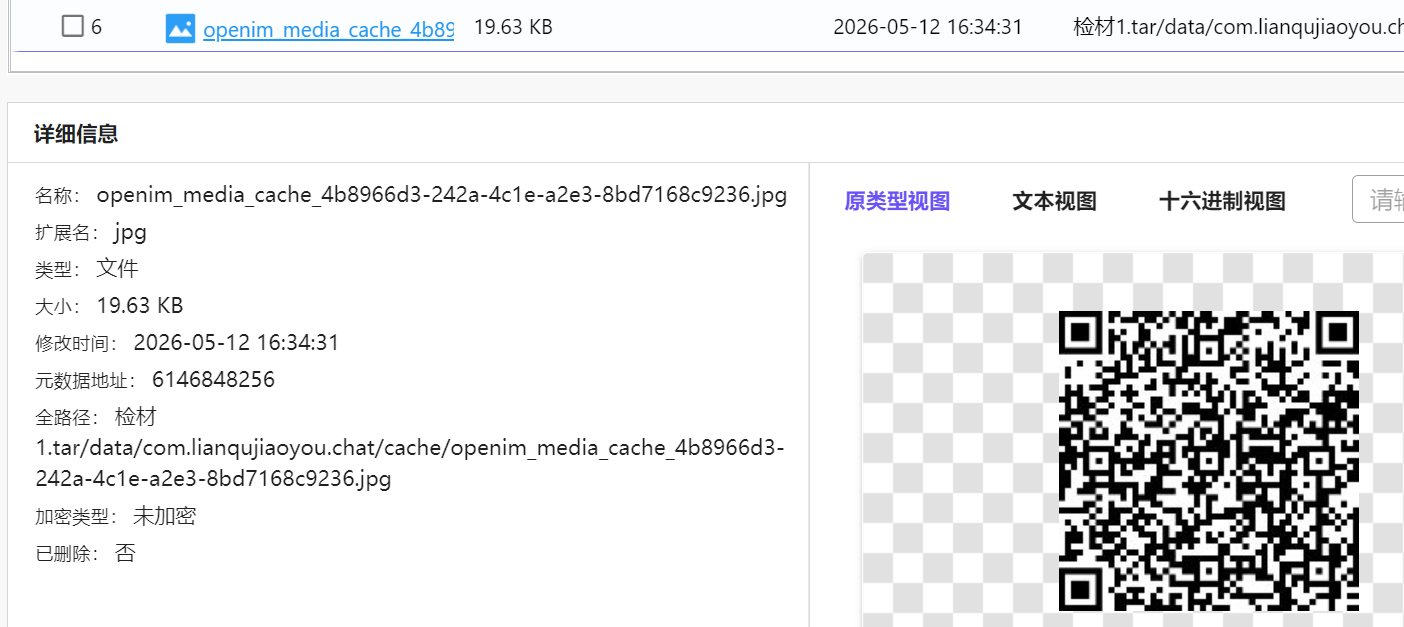Select the 元数据地址 value 6146848256
Image resolution: width=1404 pixels, height=627 pixels.
coord(213,380)
